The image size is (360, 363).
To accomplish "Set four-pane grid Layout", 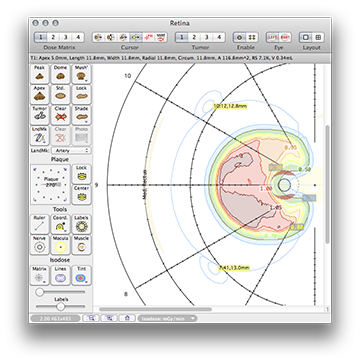I will [x=318, y=37].
